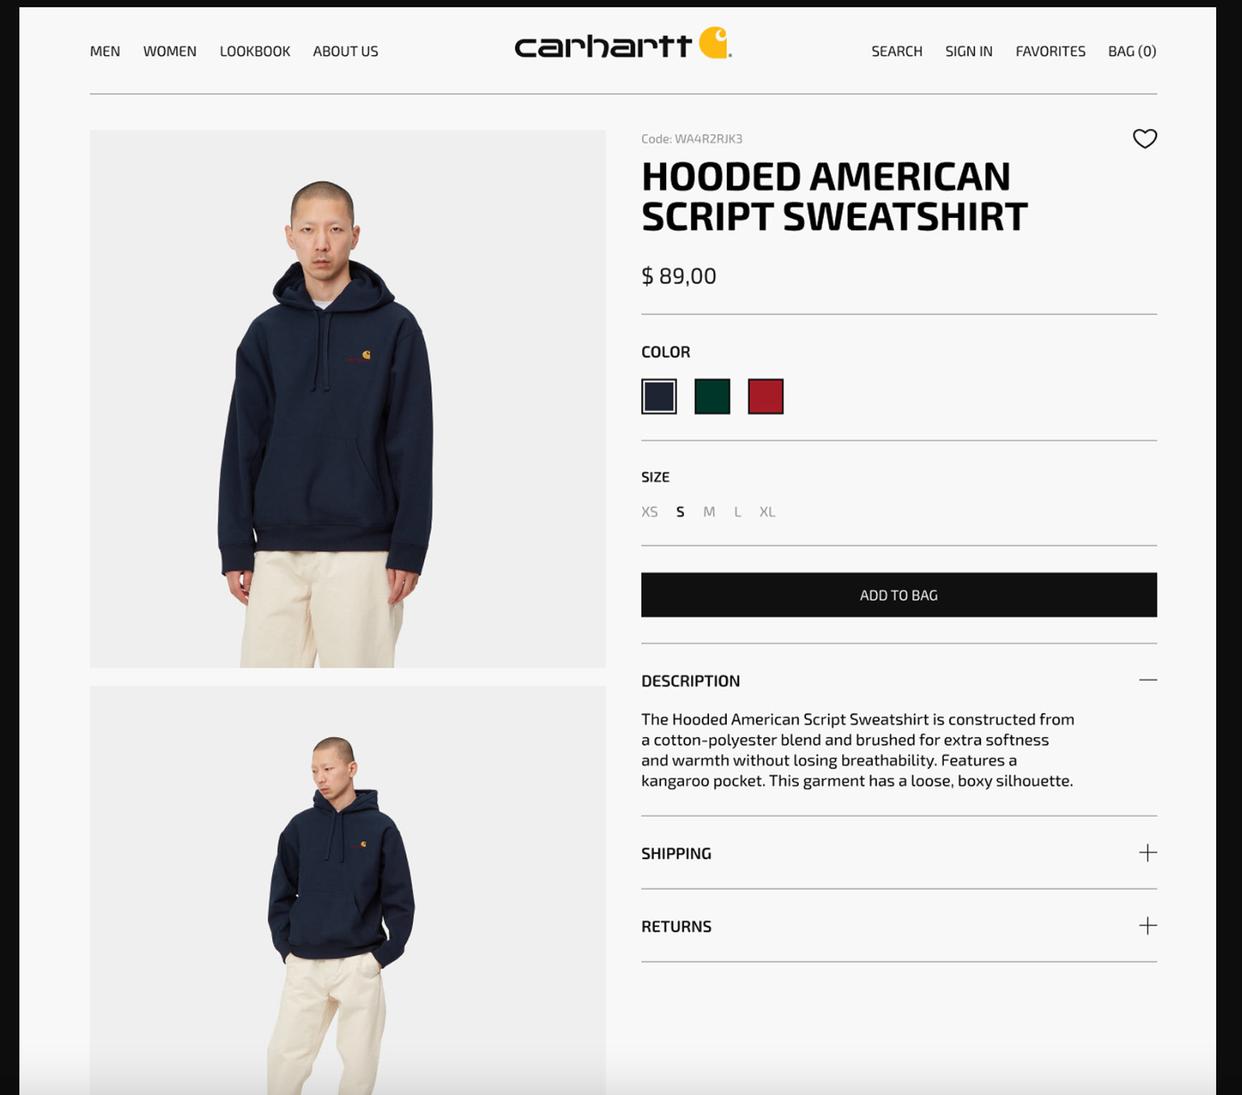Open the front-view hoodie product image

348,399
